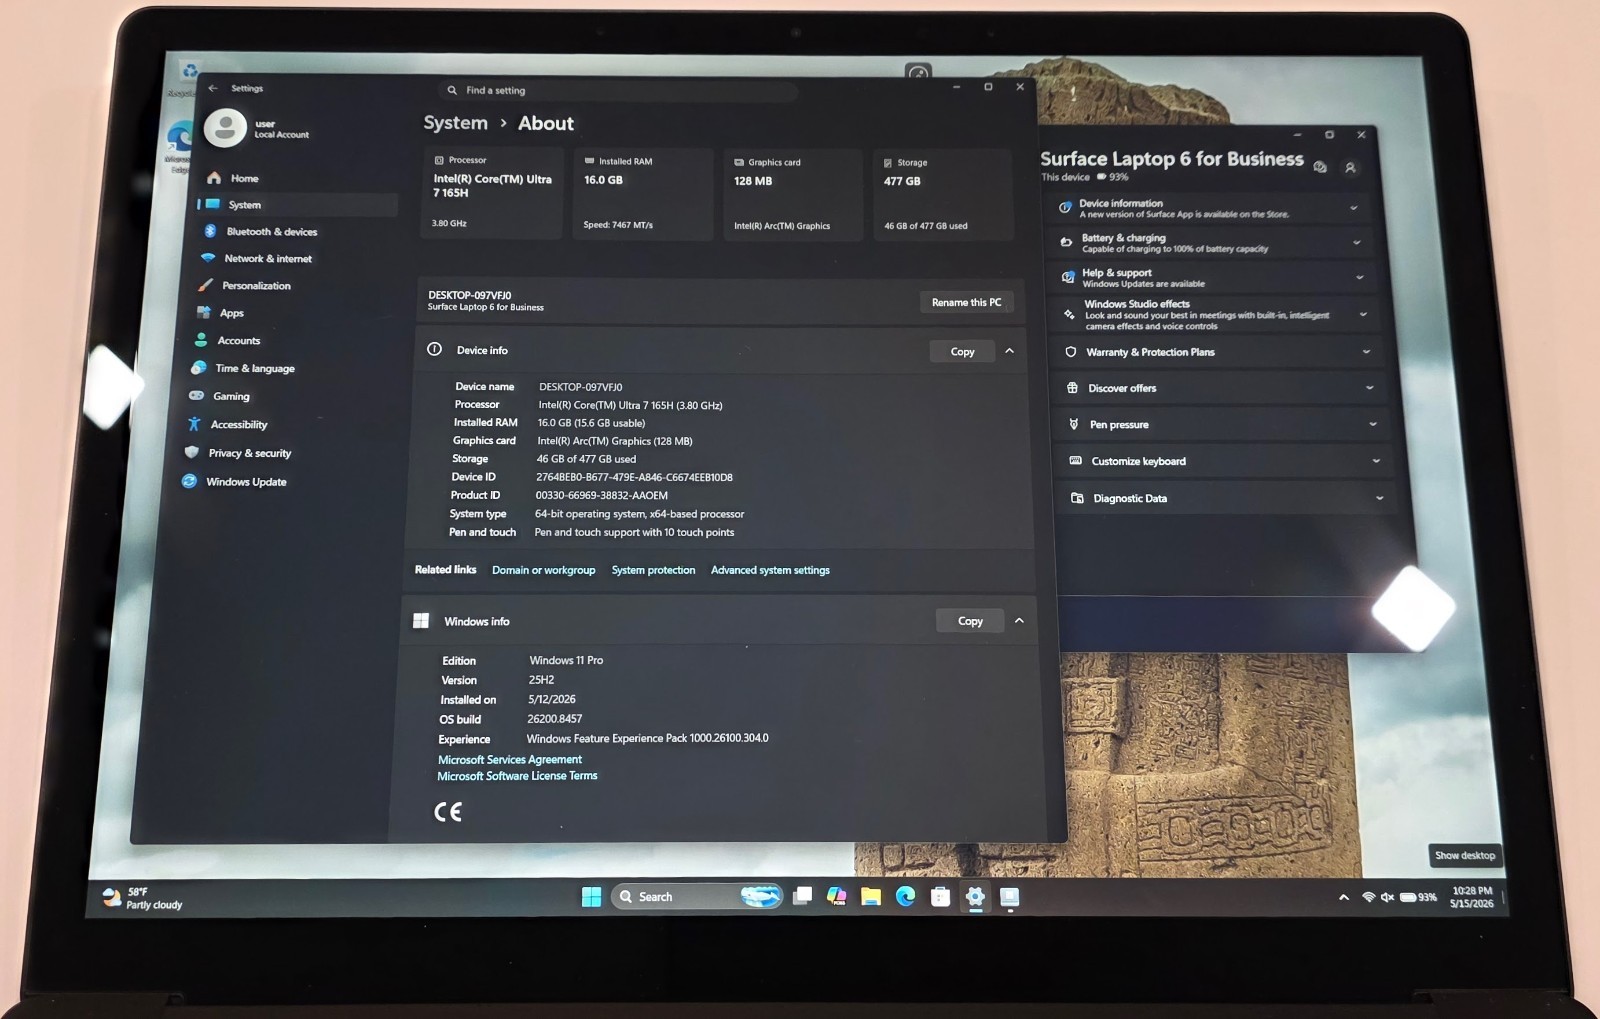This screenshot has width=1600, height=1019.
Task: Open Microsoft Services Agreement link
Action: click(x=510, y=760)
